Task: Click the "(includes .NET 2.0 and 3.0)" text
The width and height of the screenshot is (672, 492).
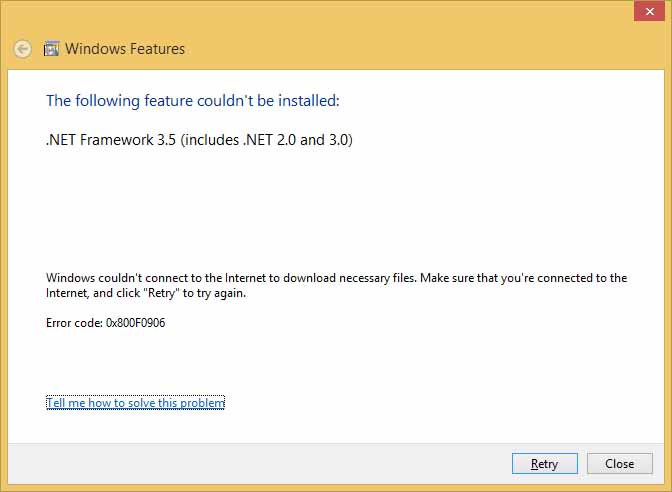Action: point(267,140)
